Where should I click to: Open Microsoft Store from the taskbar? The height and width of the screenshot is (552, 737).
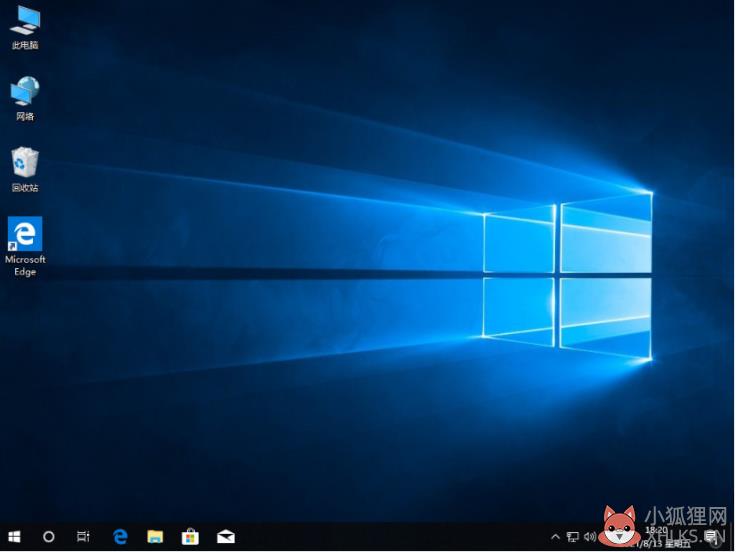coord(190,536)
